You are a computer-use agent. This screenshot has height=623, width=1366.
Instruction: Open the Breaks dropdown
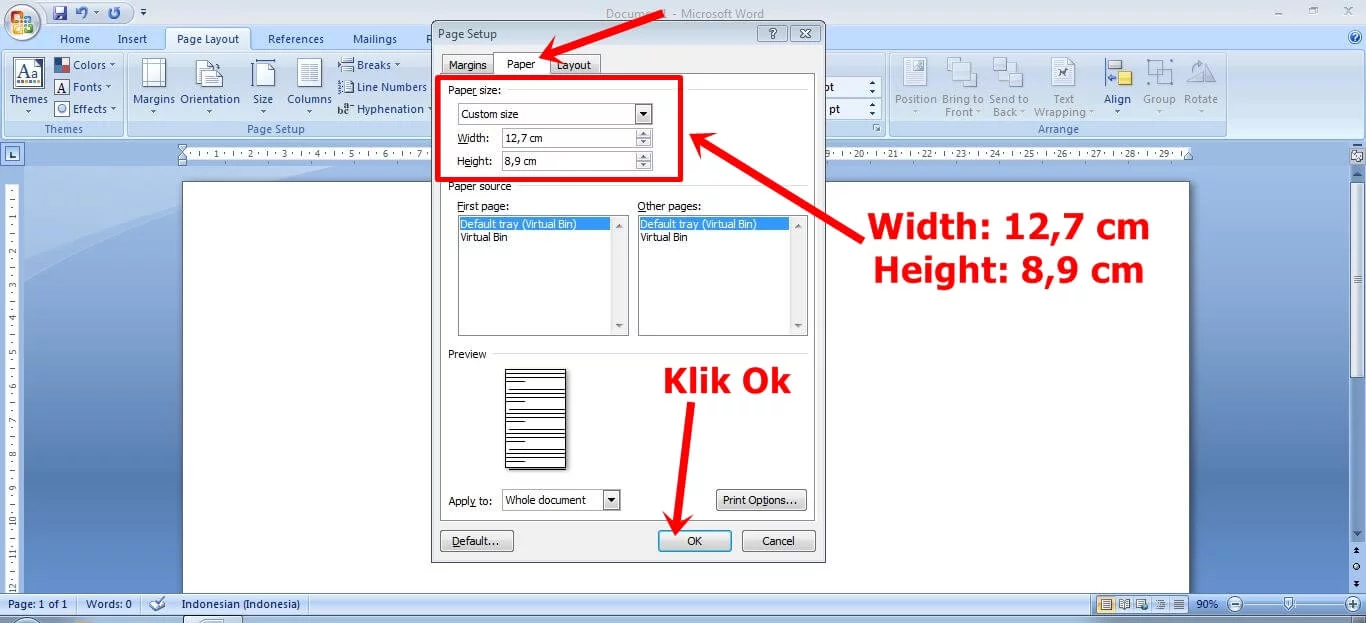(x=369, y=65)
